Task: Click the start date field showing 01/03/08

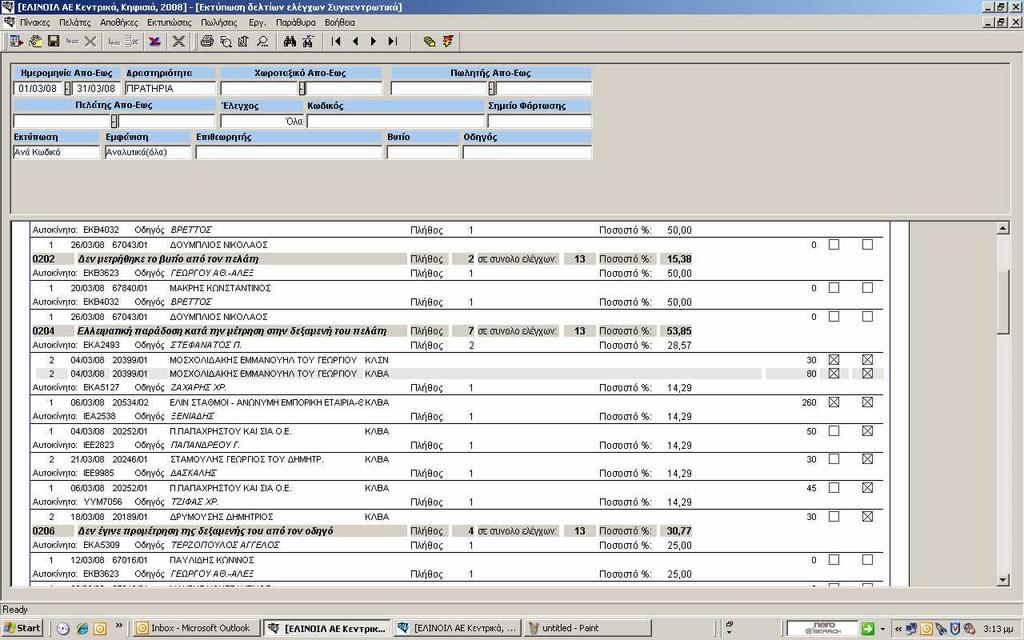Action: (x=38, y=88)
